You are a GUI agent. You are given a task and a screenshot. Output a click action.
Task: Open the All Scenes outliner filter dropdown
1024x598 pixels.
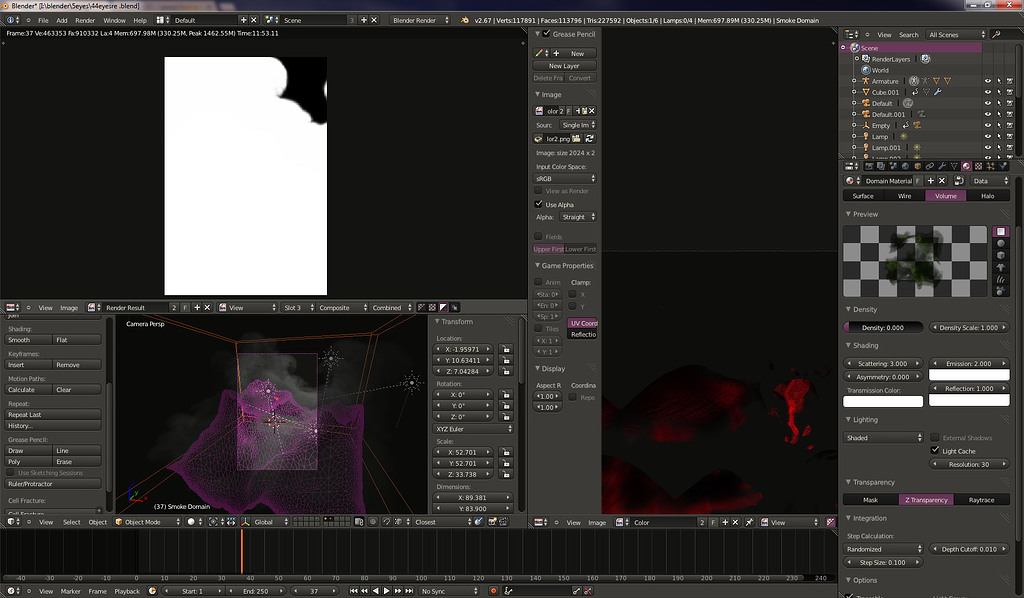[x=956, y=35]
